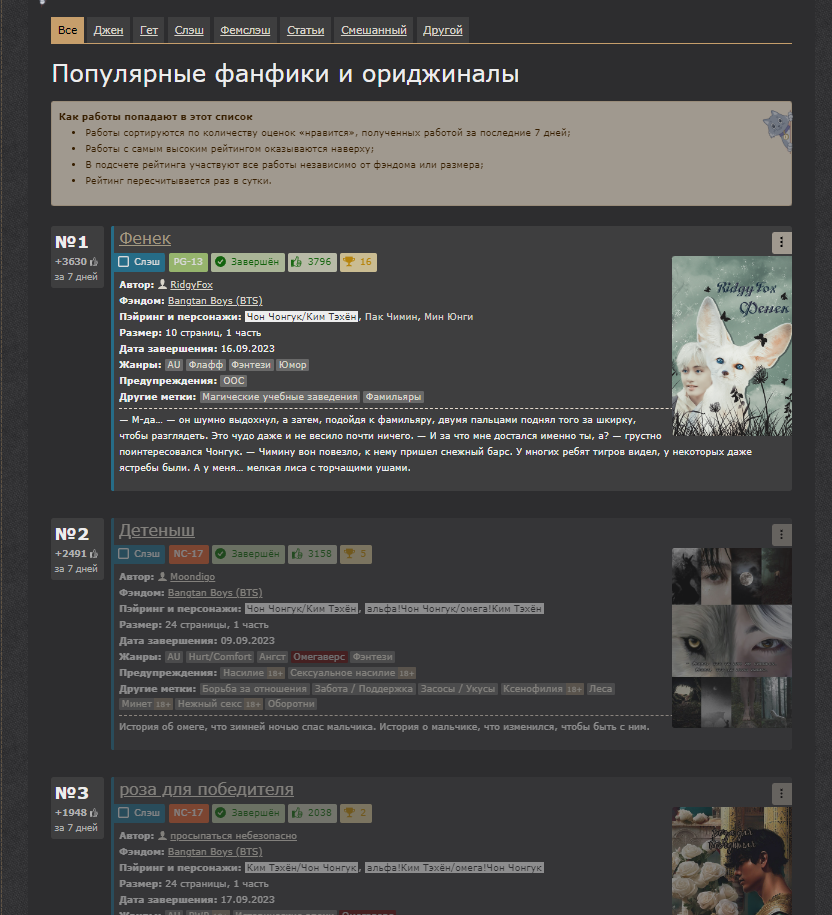This screenshot has height=915, width=832.
Task: Click the trophy badge showing 5
Action: point(355,554)
